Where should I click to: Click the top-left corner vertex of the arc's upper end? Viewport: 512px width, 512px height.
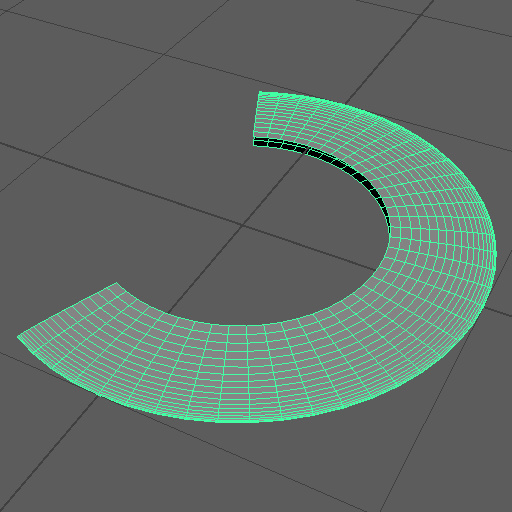tap(259, 92)
